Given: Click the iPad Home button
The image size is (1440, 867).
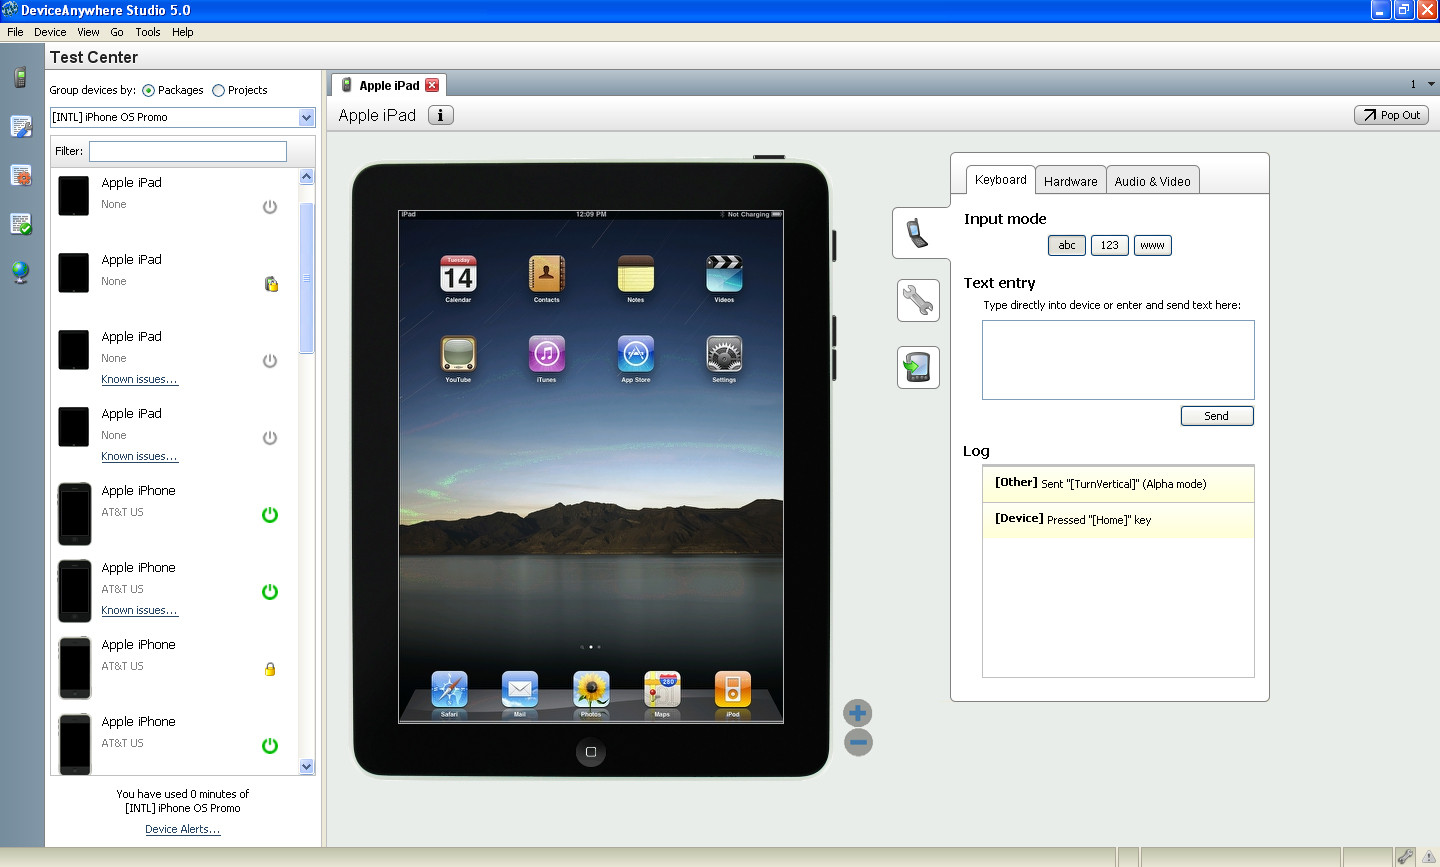Looking at the screenshot, I should [x=591, y=752].
